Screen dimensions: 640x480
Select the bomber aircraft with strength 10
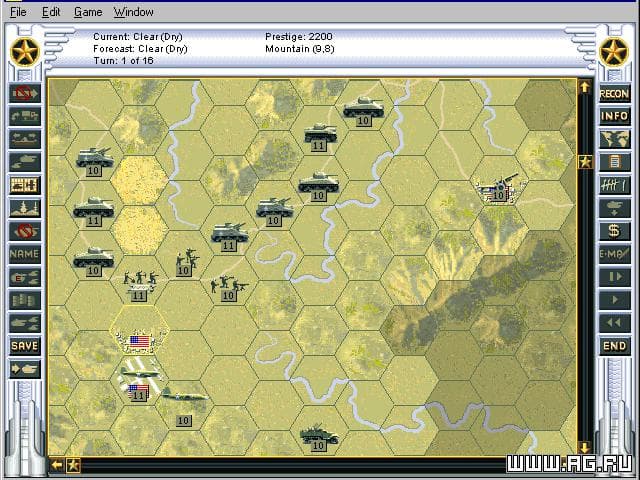184,404
